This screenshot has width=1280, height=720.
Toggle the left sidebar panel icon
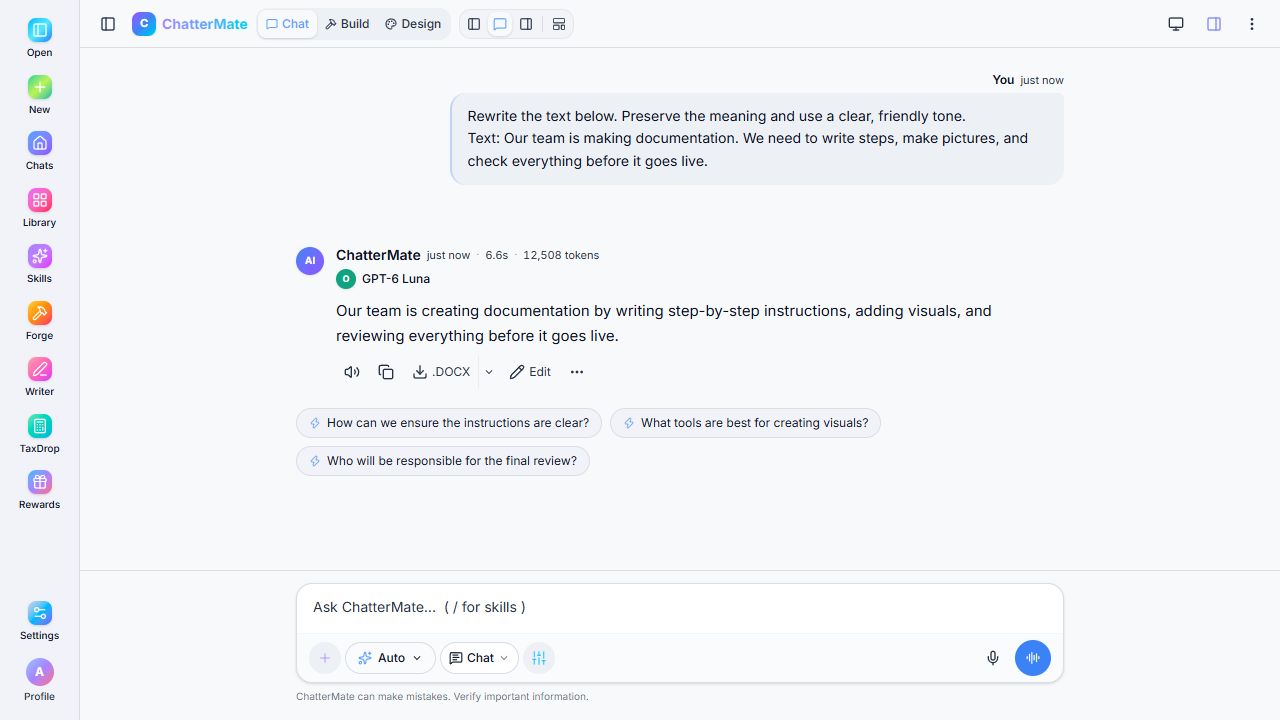(108, 24)
